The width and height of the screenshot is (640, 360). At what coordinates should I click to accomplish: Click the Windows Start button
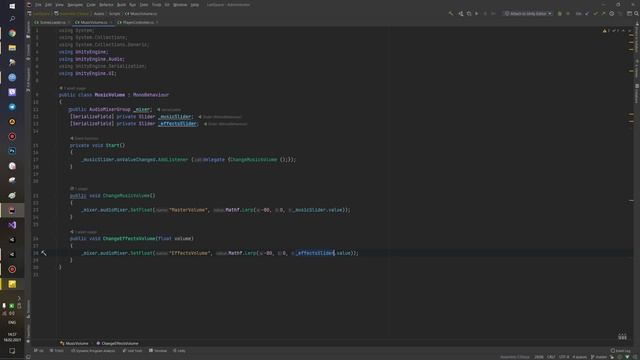[12, 6]
